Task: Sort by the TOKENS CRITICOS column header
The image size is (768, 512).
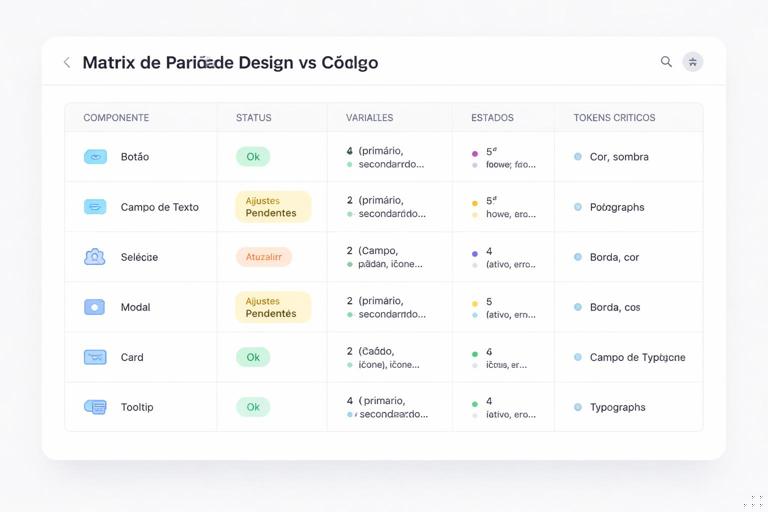Action: click(614, 118)
